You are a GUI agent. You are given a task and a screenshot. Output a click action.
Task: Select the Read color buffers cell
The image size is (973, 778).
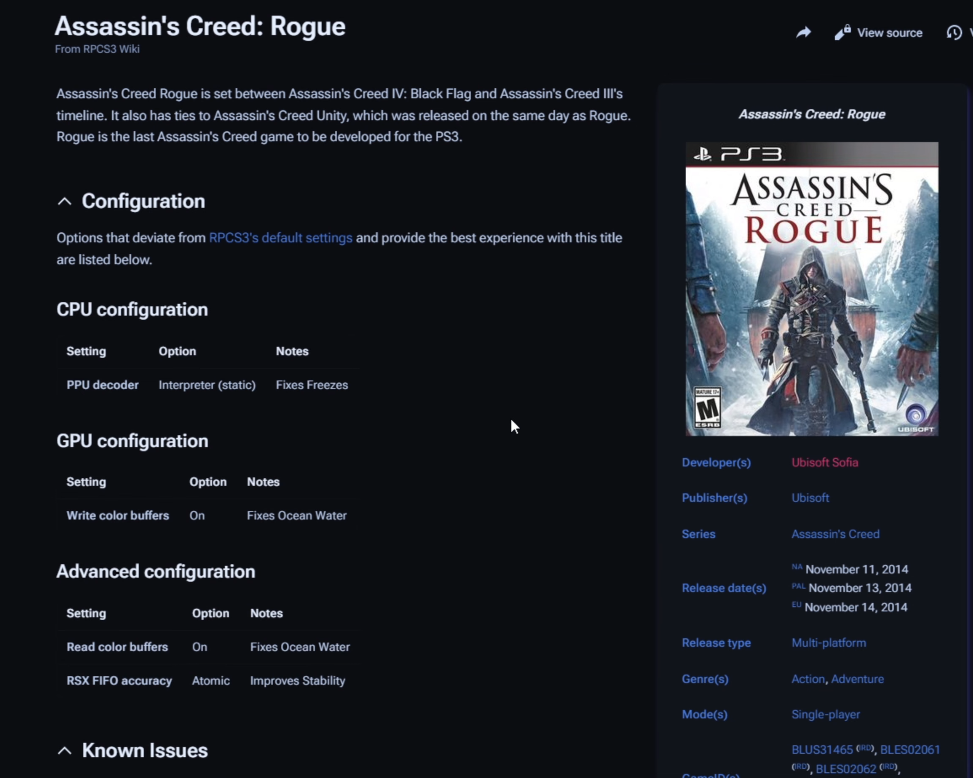[x=117, y=646]
